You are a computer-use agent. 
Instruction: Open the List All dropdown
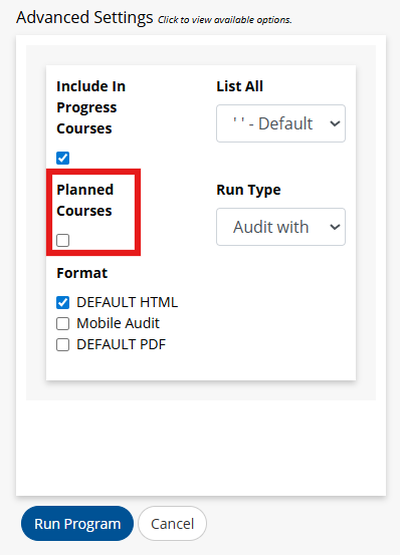coord(281,124)
